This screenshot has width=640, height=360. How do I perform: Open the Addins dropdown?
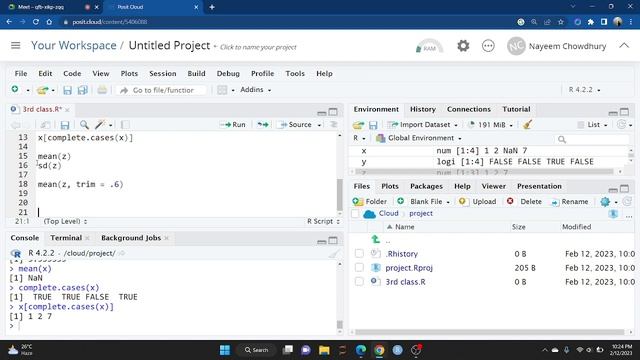[x=256, y=90]
